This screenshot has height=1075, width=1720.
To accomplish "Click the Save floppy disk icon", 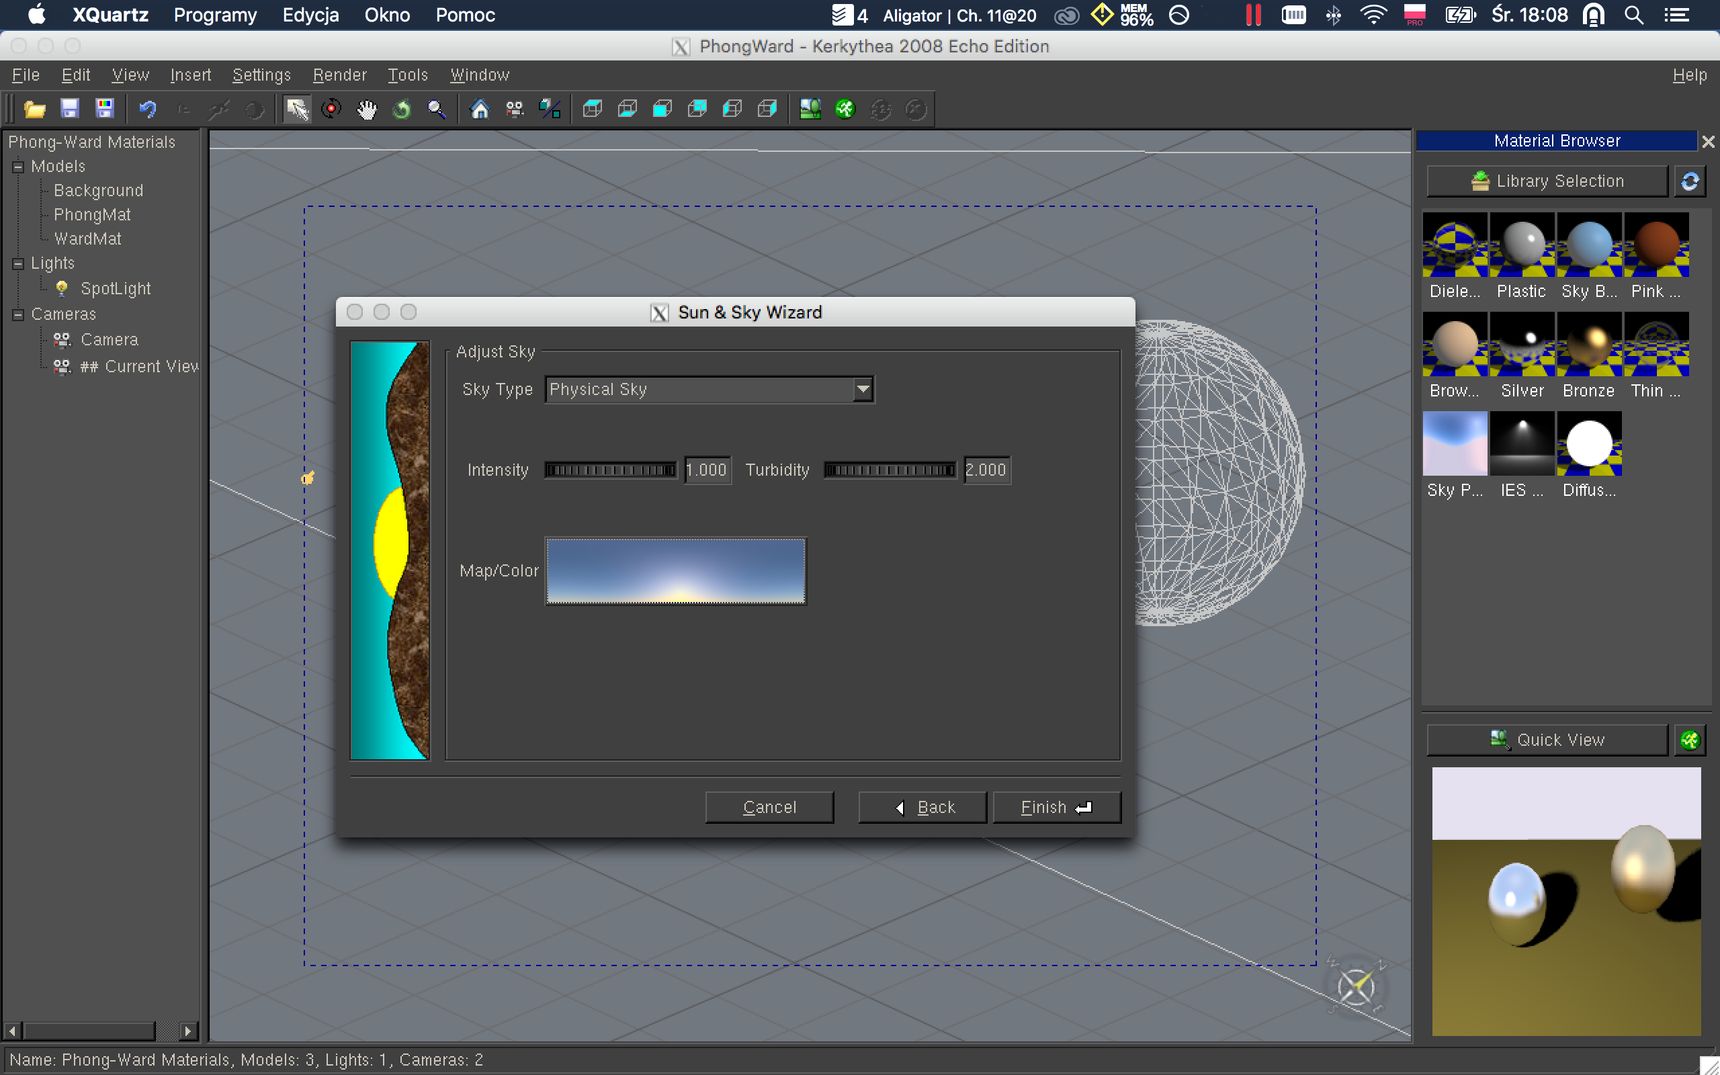I will [69, 109].
